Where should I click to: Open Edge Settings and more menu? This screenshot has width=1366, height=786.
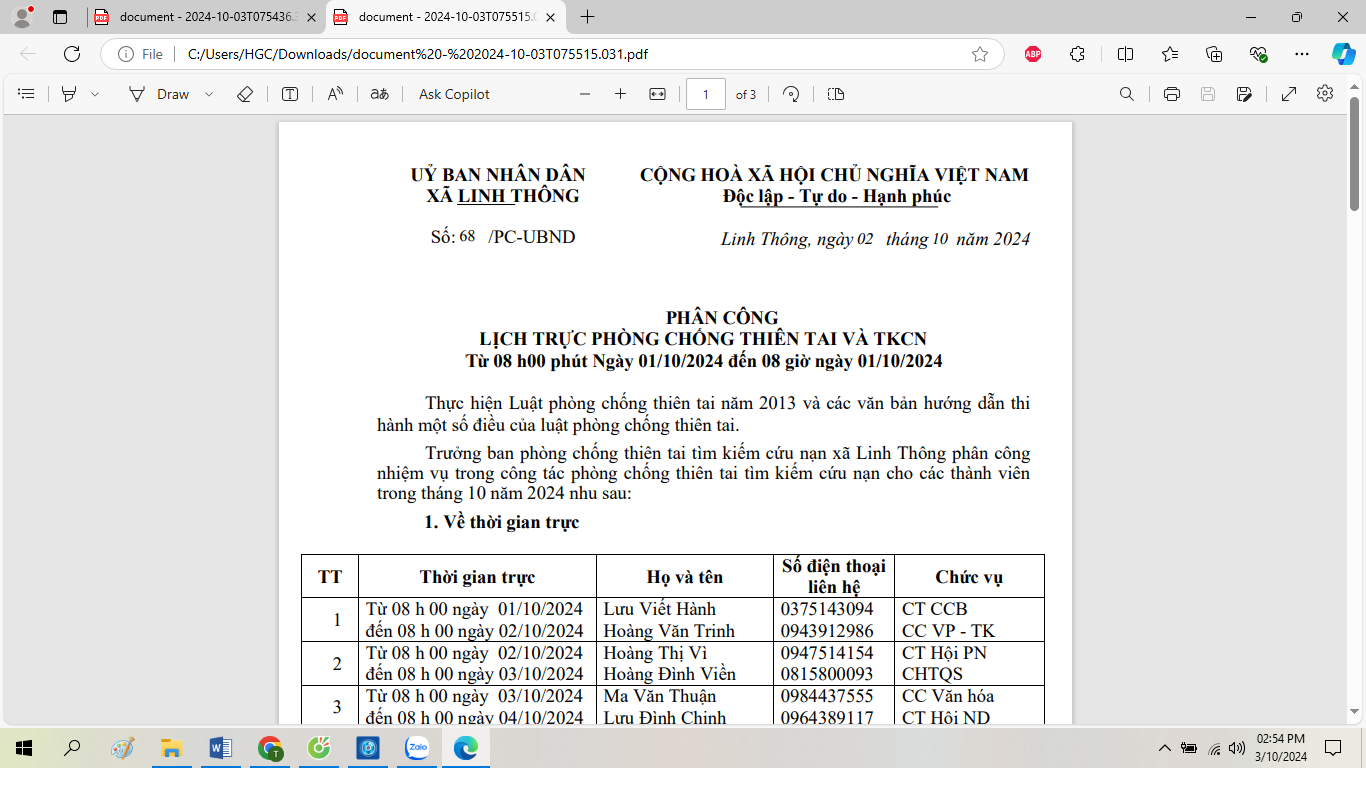coord(1302,54)
